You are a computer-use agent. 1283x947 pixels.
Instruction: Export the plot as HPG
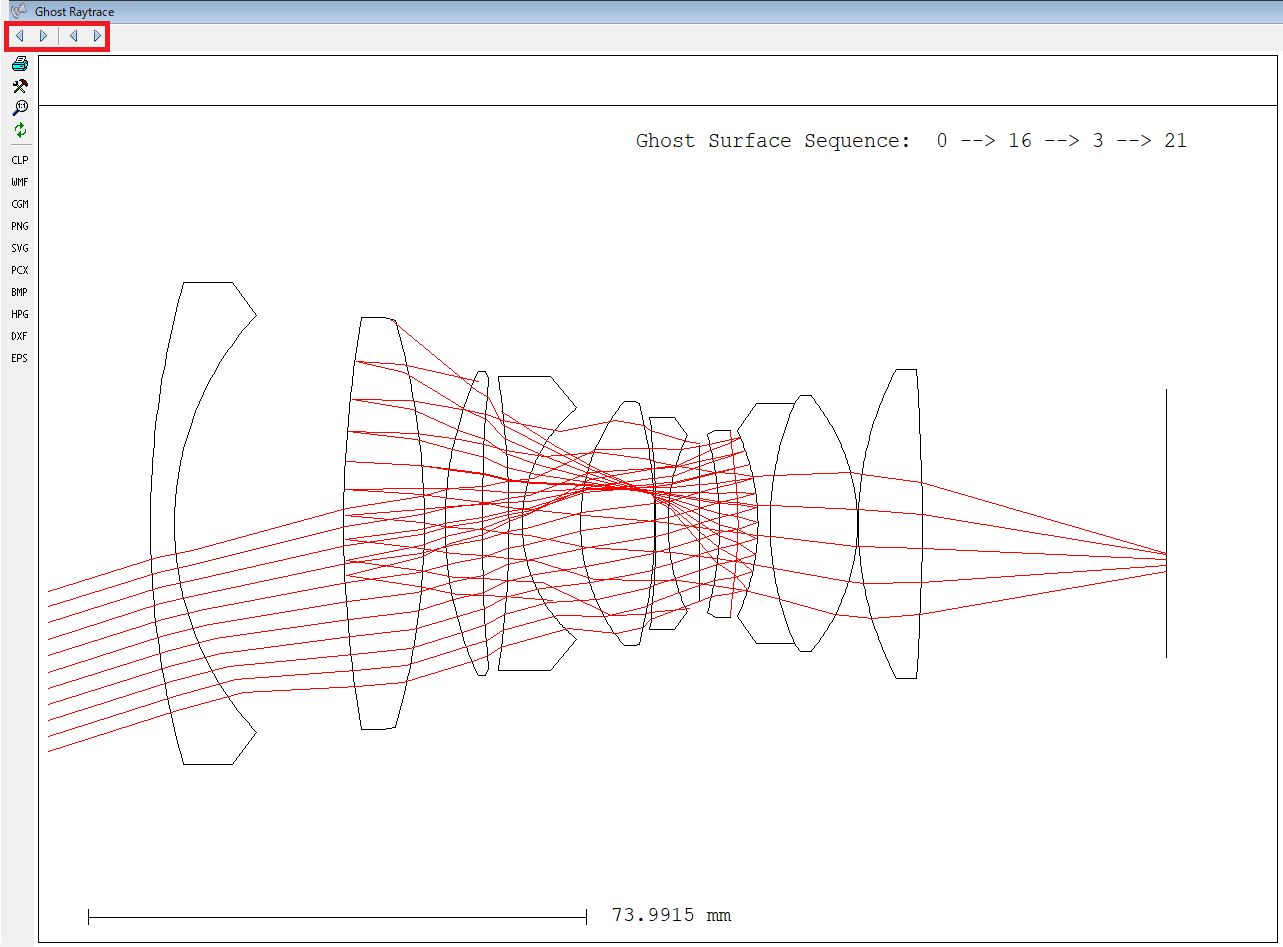(x=20, y=314)
